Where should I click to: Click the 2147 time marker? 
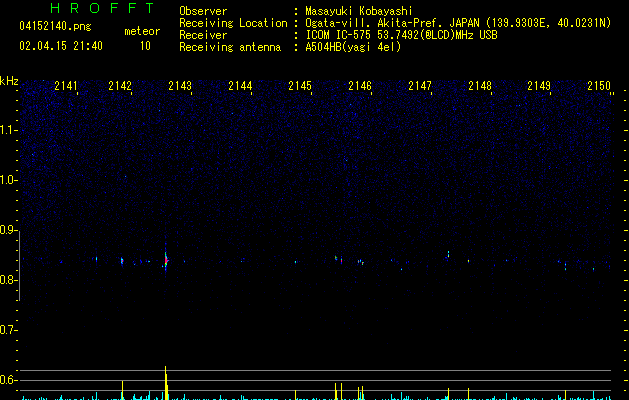(x=420, y=86)
